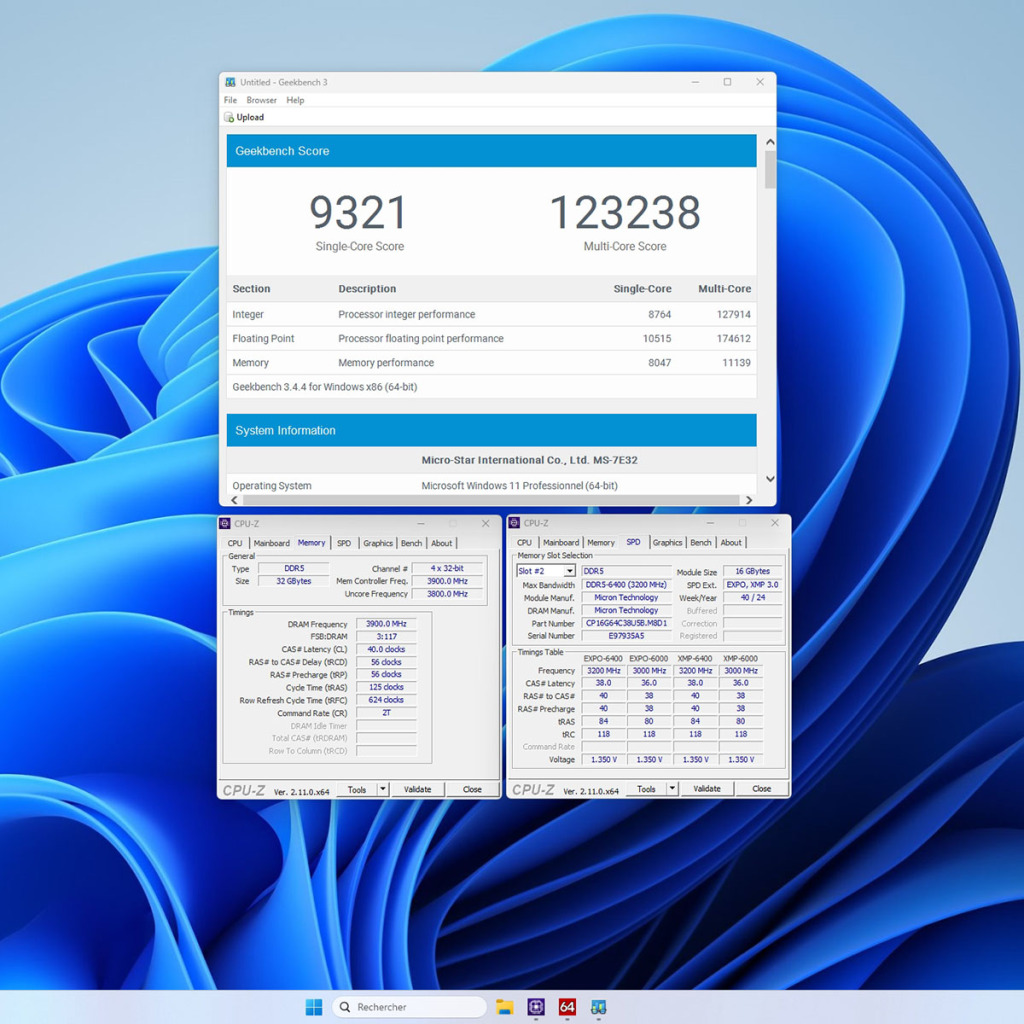Switch to CPU tab in right CPU-Z
The width and height of the screenshot is (1024, 1024).
524,543
